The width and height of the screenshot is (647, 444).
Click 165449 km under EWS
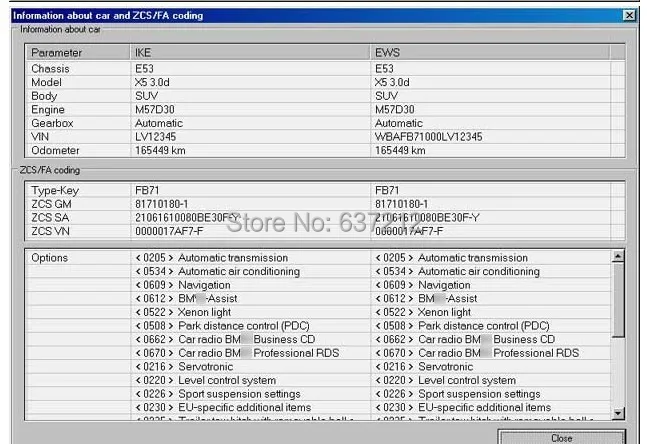400,150
